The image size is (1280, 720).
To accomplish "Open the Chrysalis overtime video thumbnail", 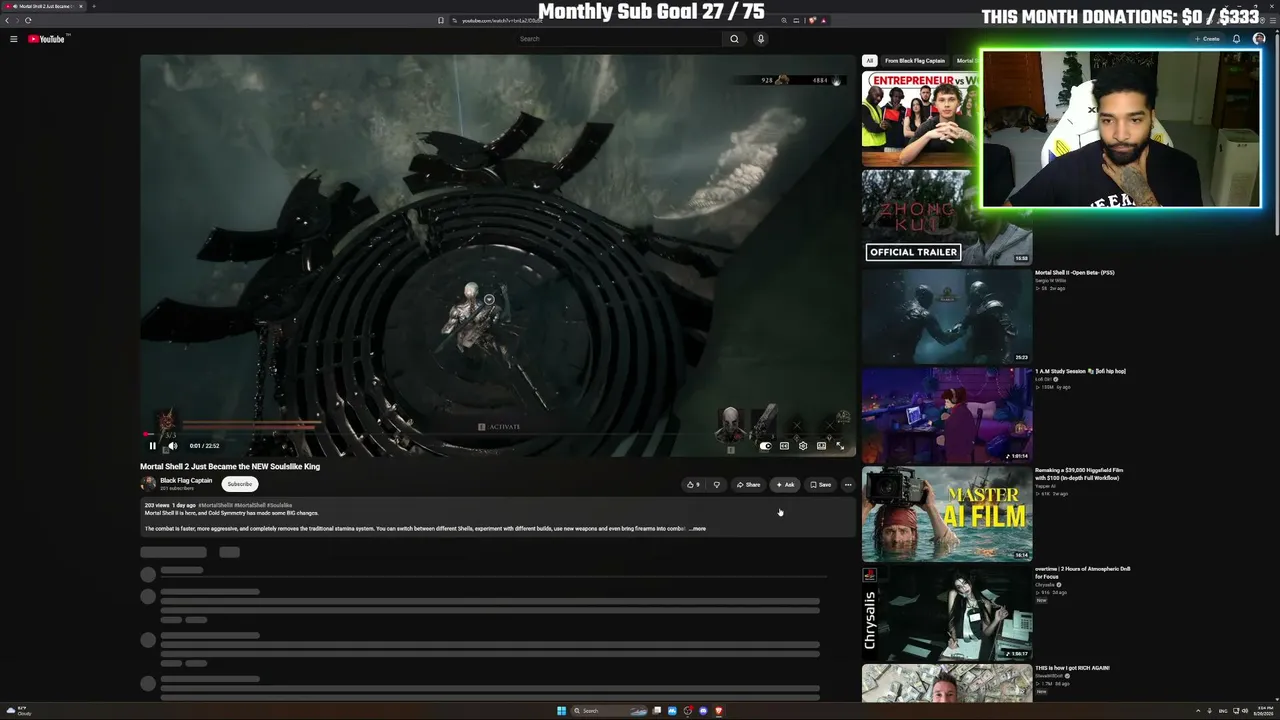I will point(947,613).
